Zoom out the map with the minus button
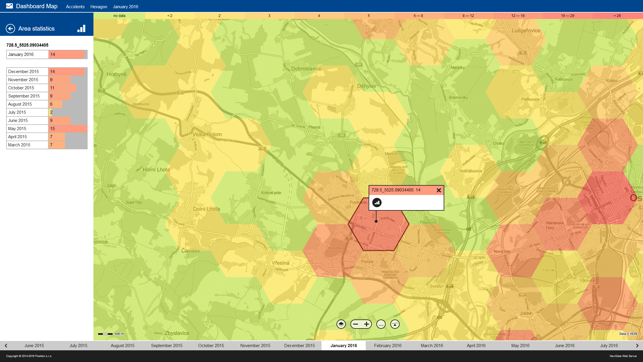 [356, 324]
